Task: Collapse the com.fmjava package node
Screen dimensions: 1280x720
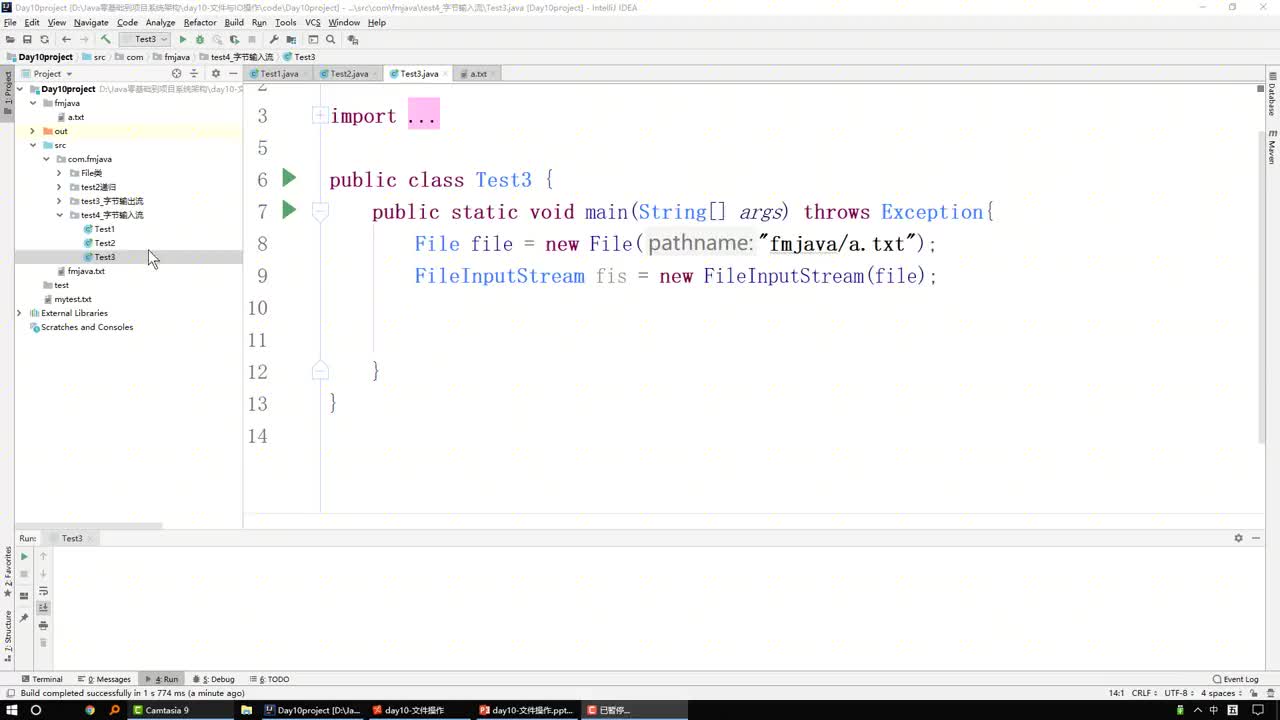Action: click(x=46, y=159)
